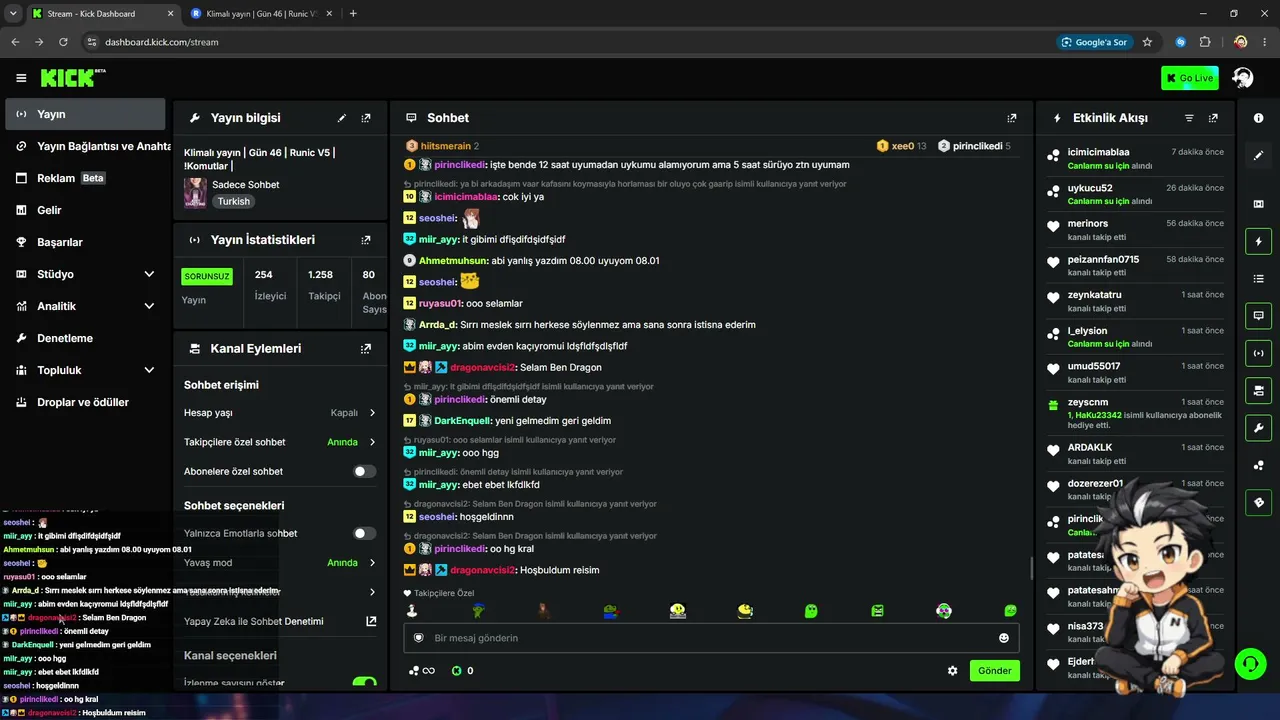
Task: Click the broadcast signal icon in right rail
Action: click(x=1259, y=353)
